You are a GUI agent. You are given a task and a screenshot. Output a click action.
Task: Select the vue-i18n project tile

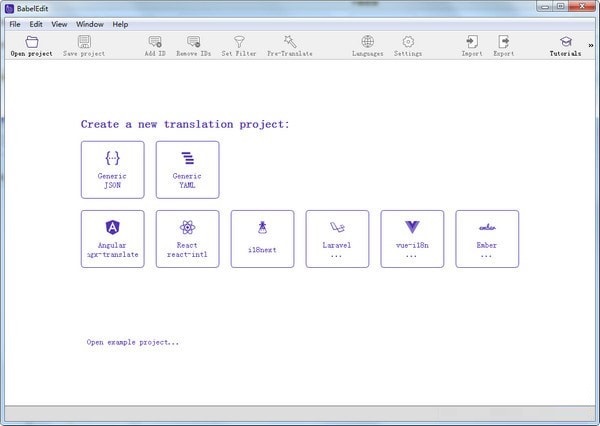pyautogui.click(x=412, y=238)
